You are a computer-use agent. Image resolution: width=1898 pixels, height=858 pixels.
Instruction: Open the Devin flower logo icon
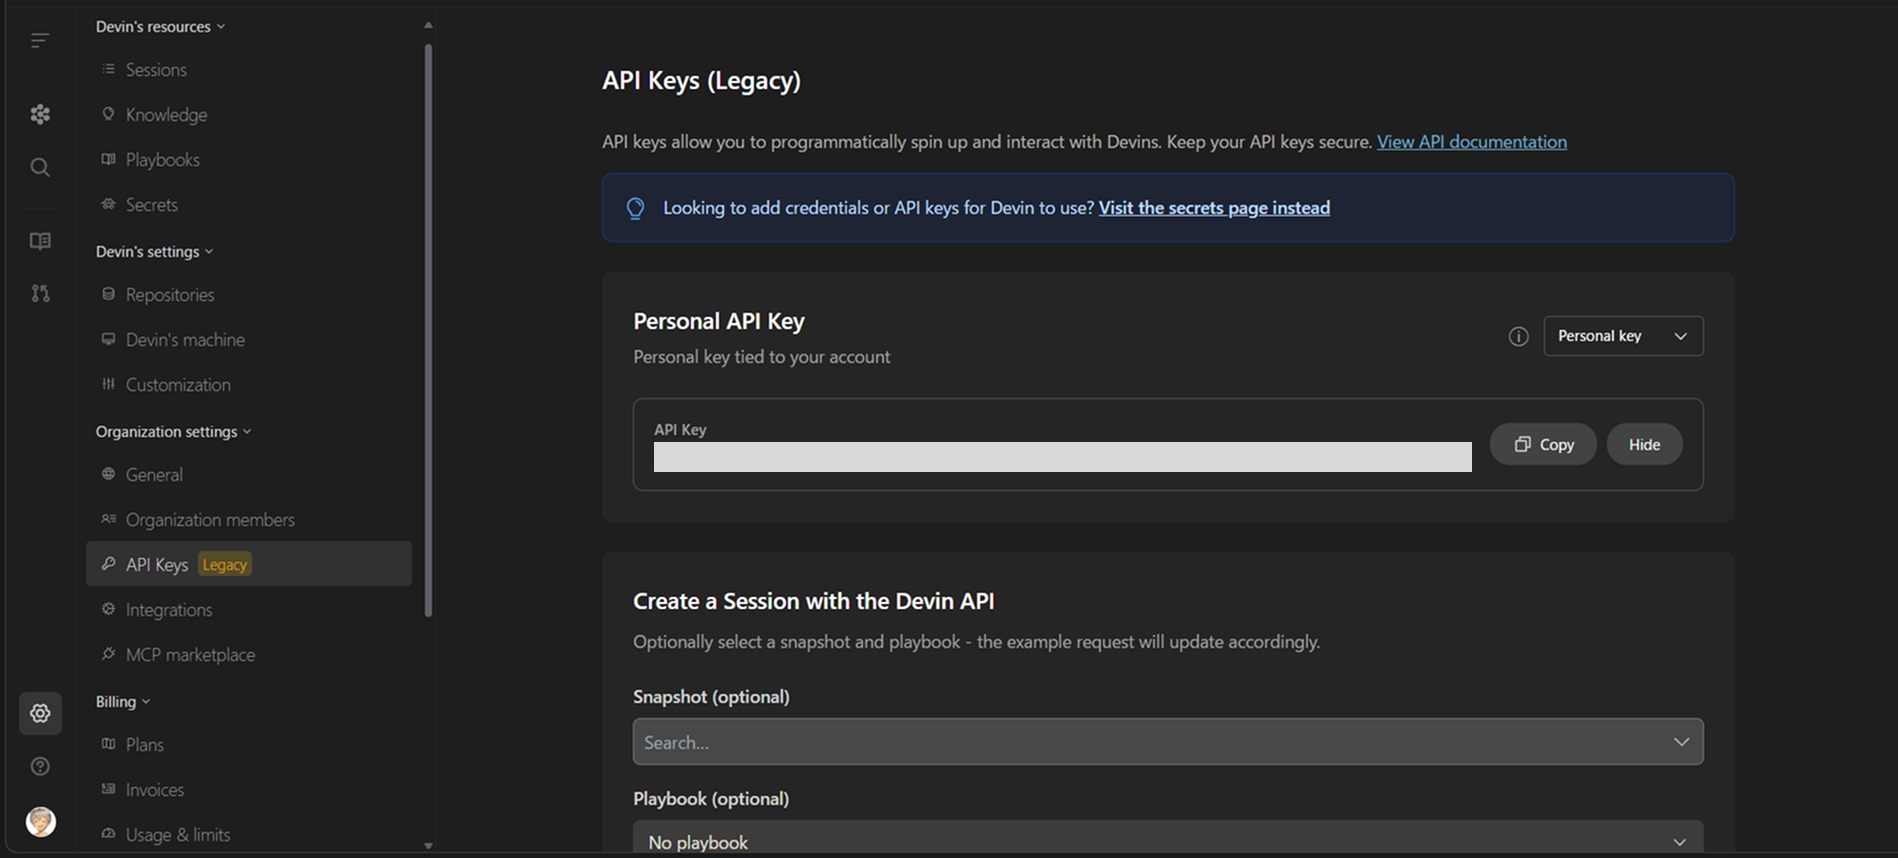coord(40,114)
